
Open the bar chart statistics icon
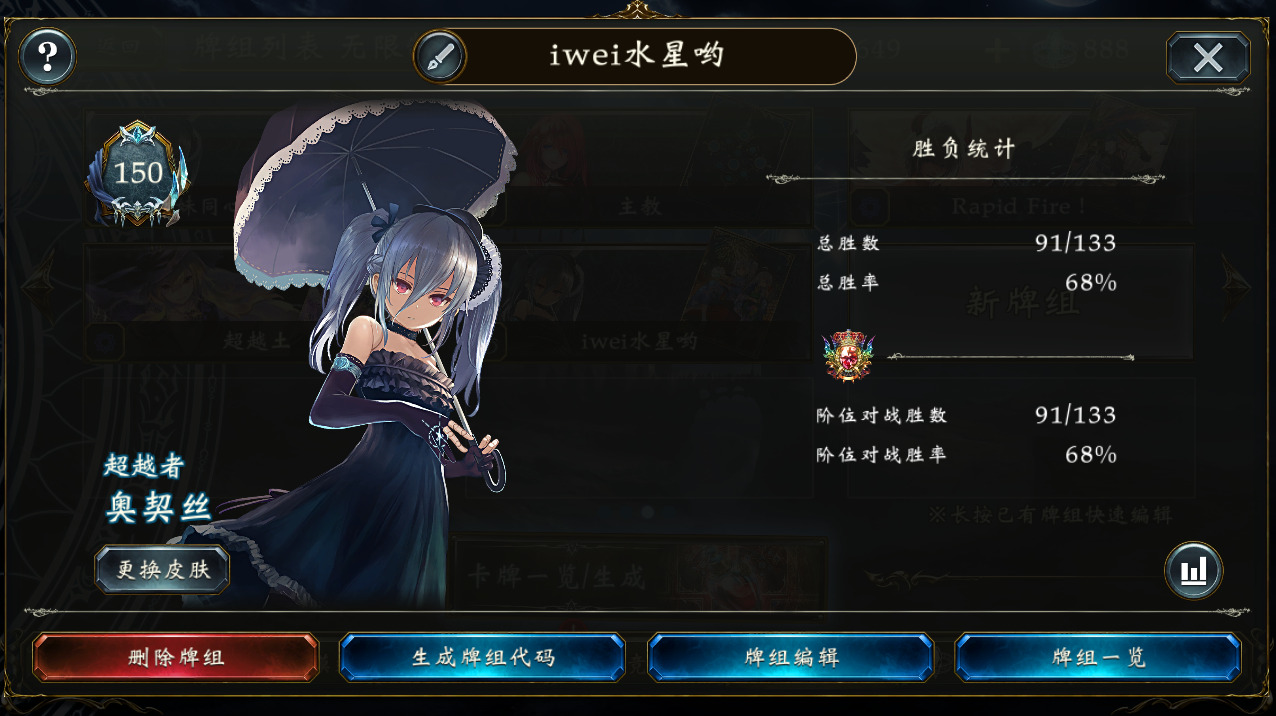pos(1194,571)
